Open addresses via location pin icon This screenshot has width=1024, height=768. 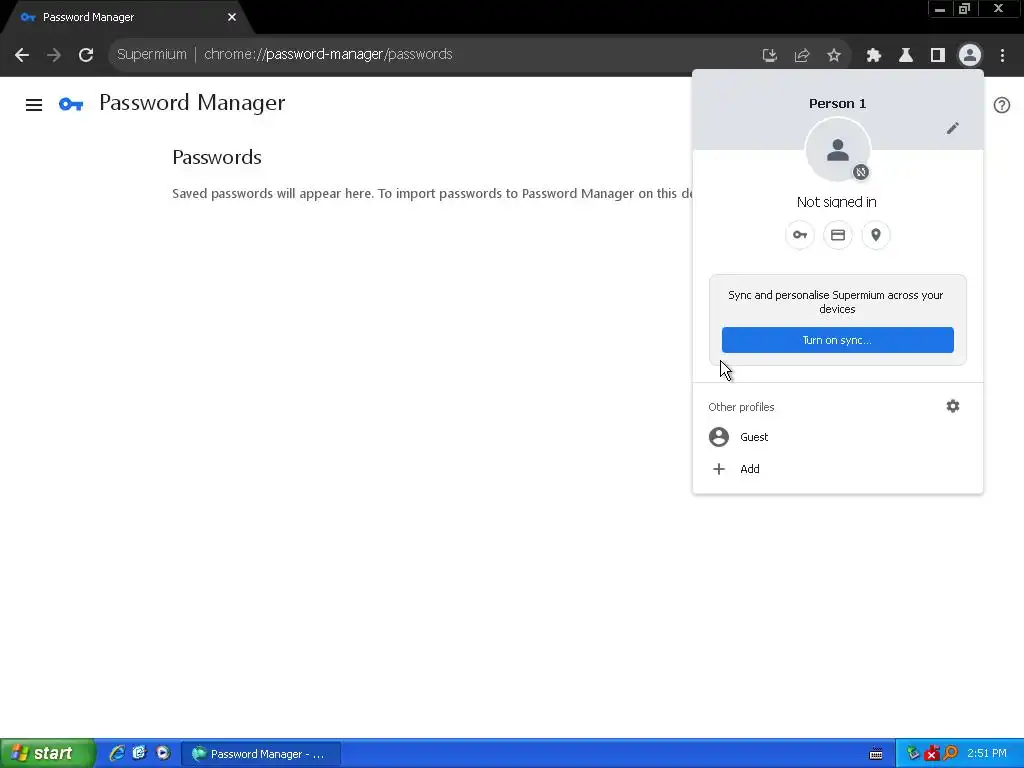[x=876, y=235]
